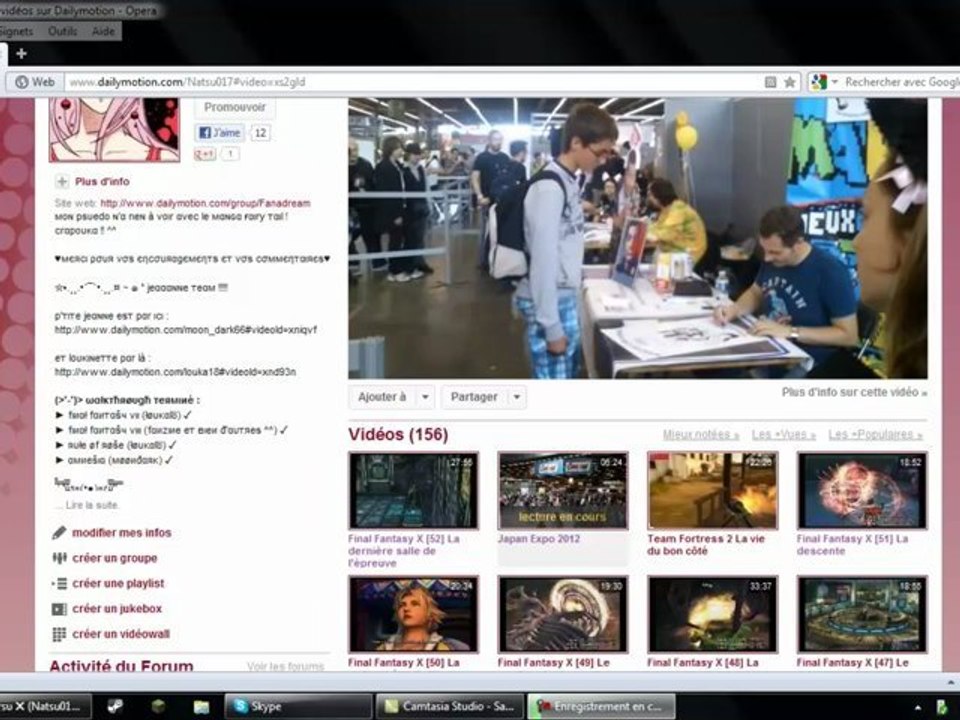Open the file explorer folder taskbar icon

201,707
